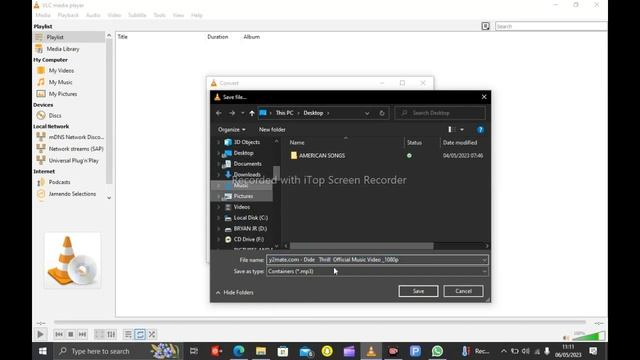Image resolution: width=640 pixels, height=360 pixels.
Task: Click the Forward arrow in Save file dialog
Action: click(x=232, y=113)
